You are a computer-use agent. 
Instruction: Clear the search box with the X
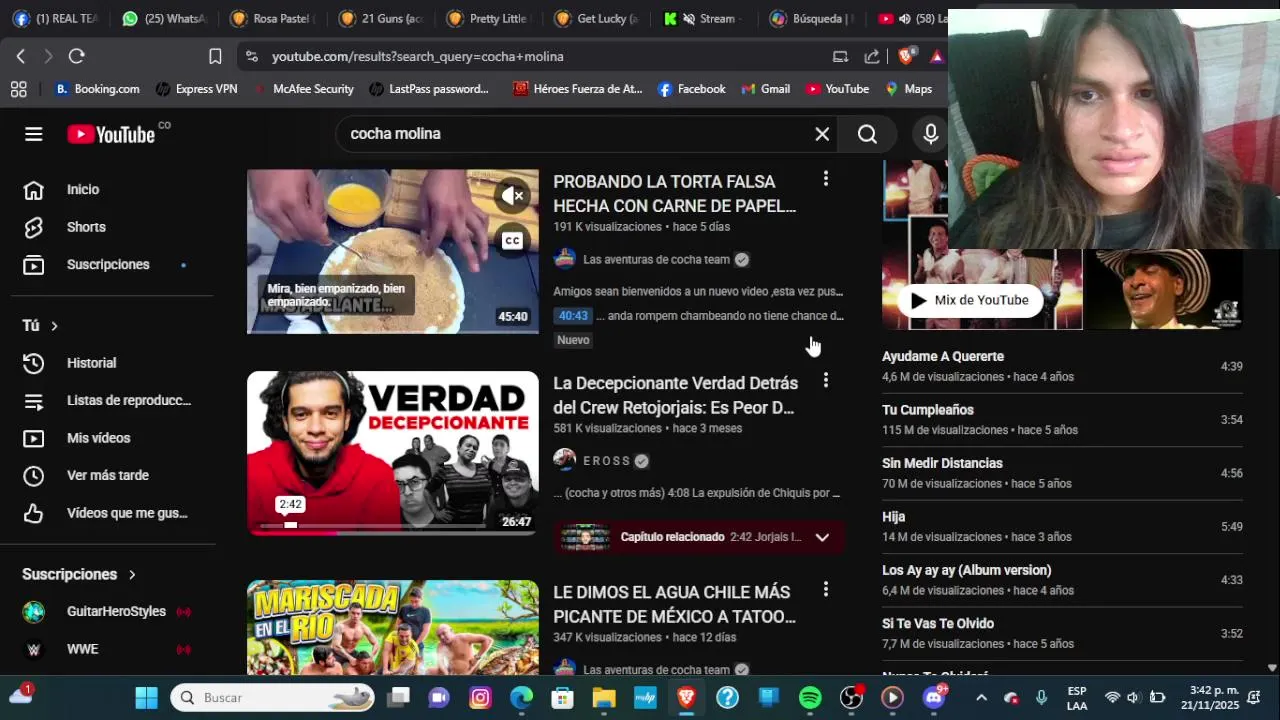(822, 134)
